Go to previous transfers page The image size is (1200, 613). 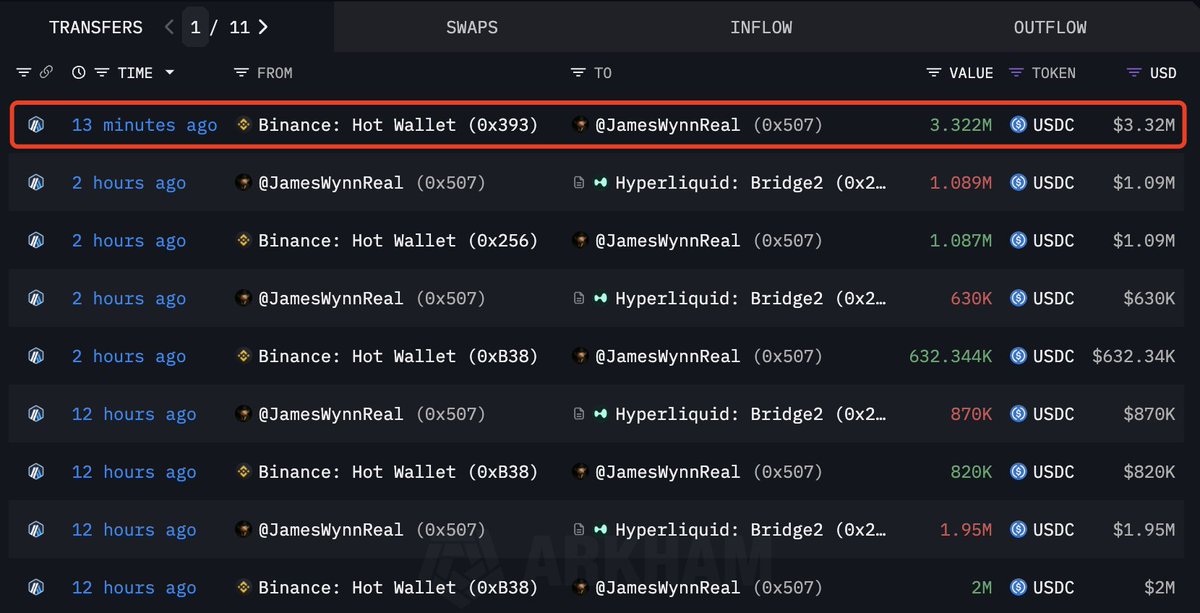(x=169, y=27)
